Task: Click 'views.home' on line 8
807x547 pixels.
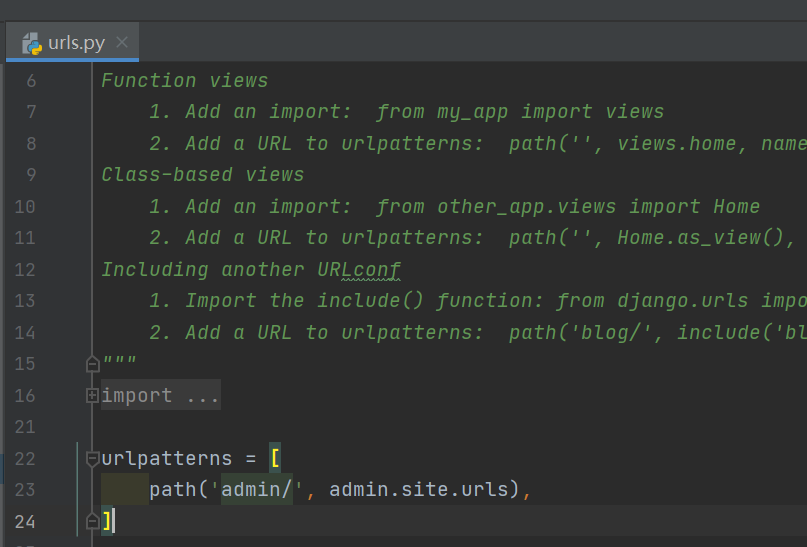Action: tap(676, 144)
